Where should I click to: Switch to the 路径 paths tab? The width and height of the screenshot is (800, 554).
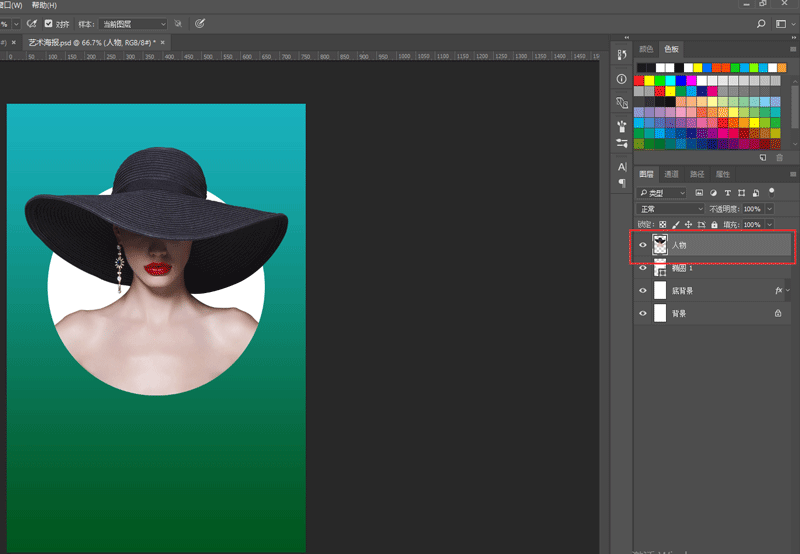697,174
